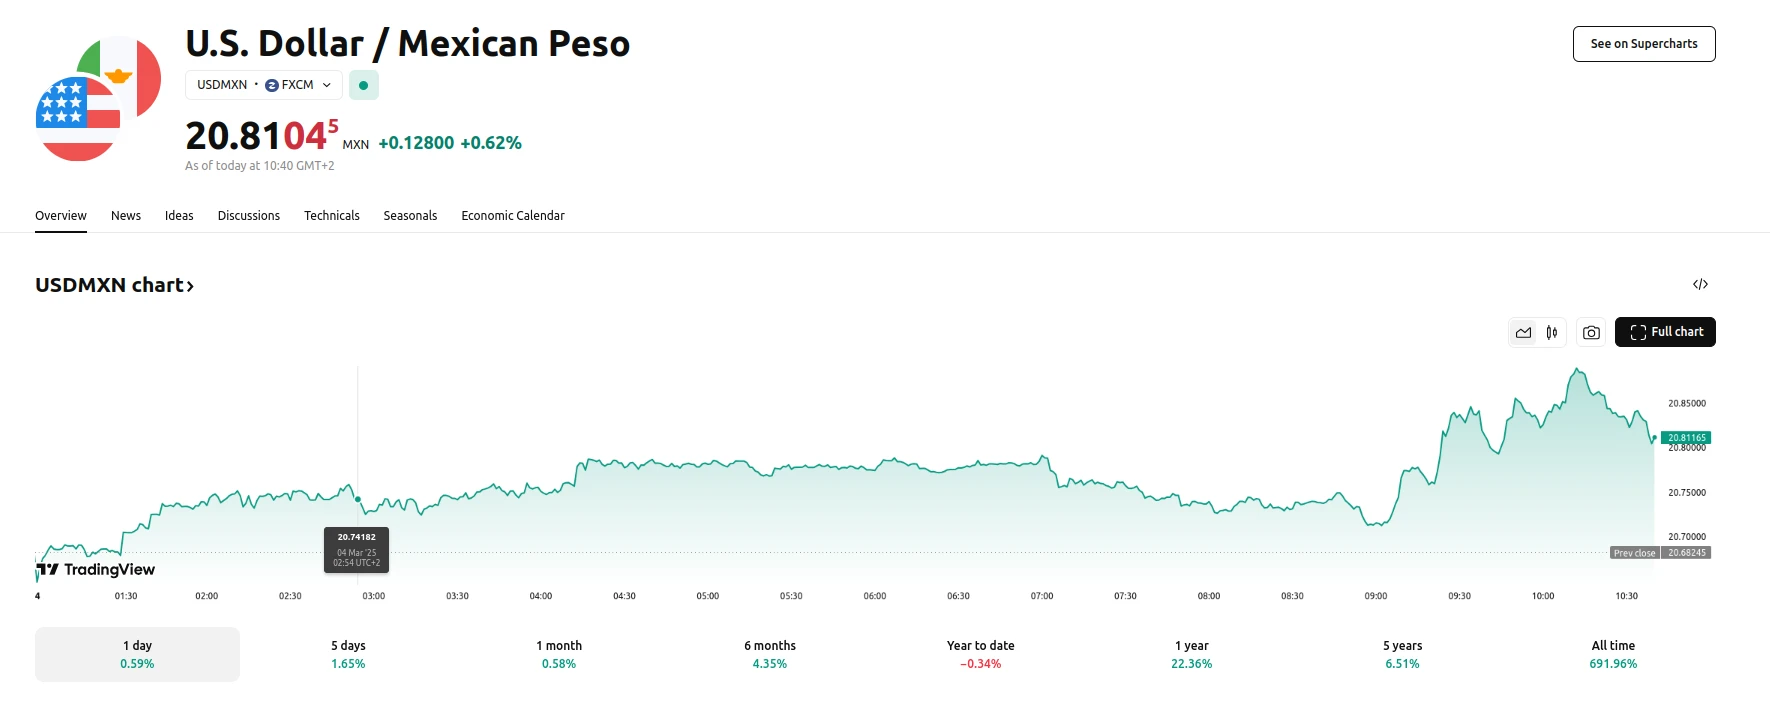Switch chart to area style

click(1523, 333)
